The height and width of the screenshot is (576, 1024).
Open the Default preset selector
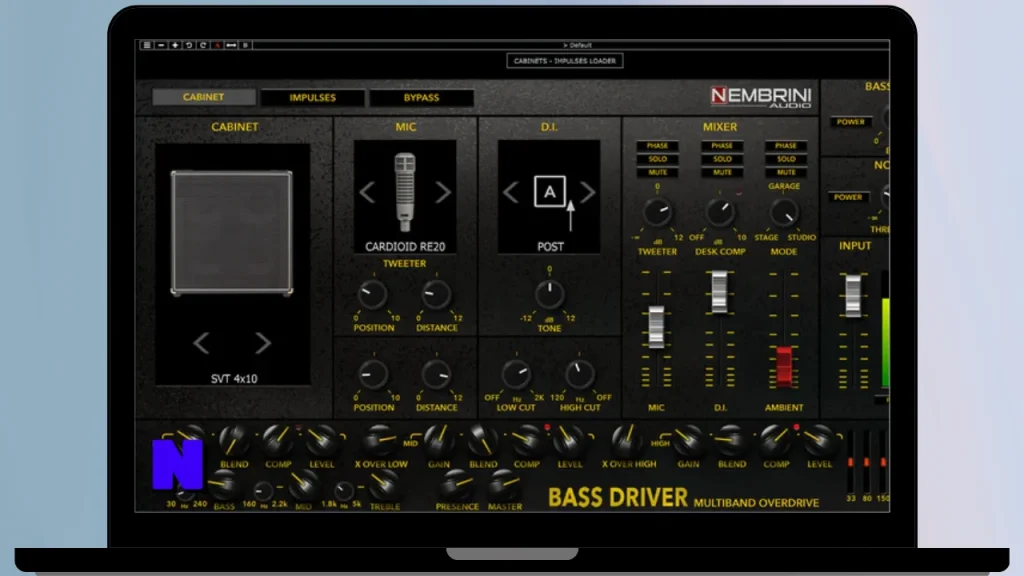point(577,45)
